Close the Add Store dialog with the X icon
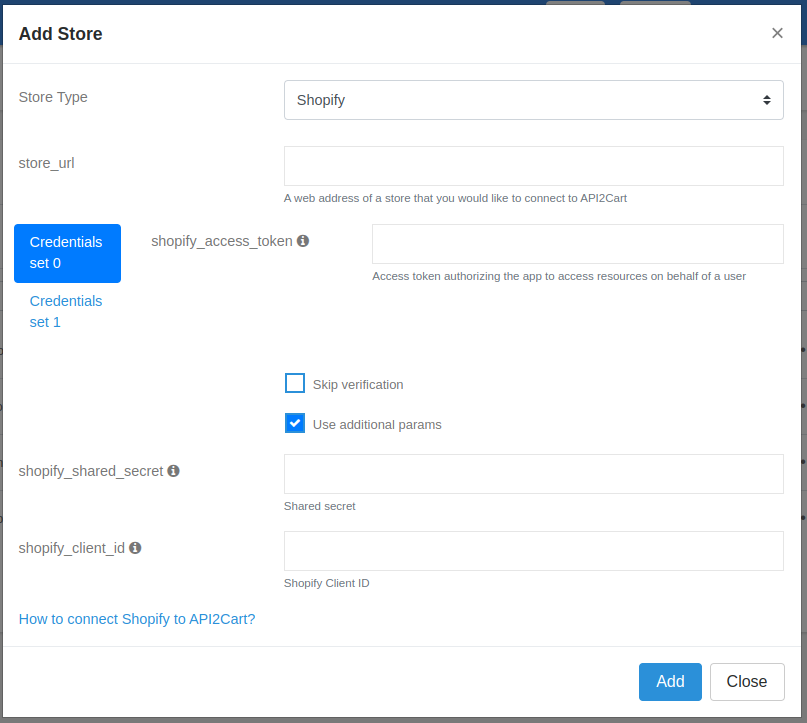 [777, 33]
